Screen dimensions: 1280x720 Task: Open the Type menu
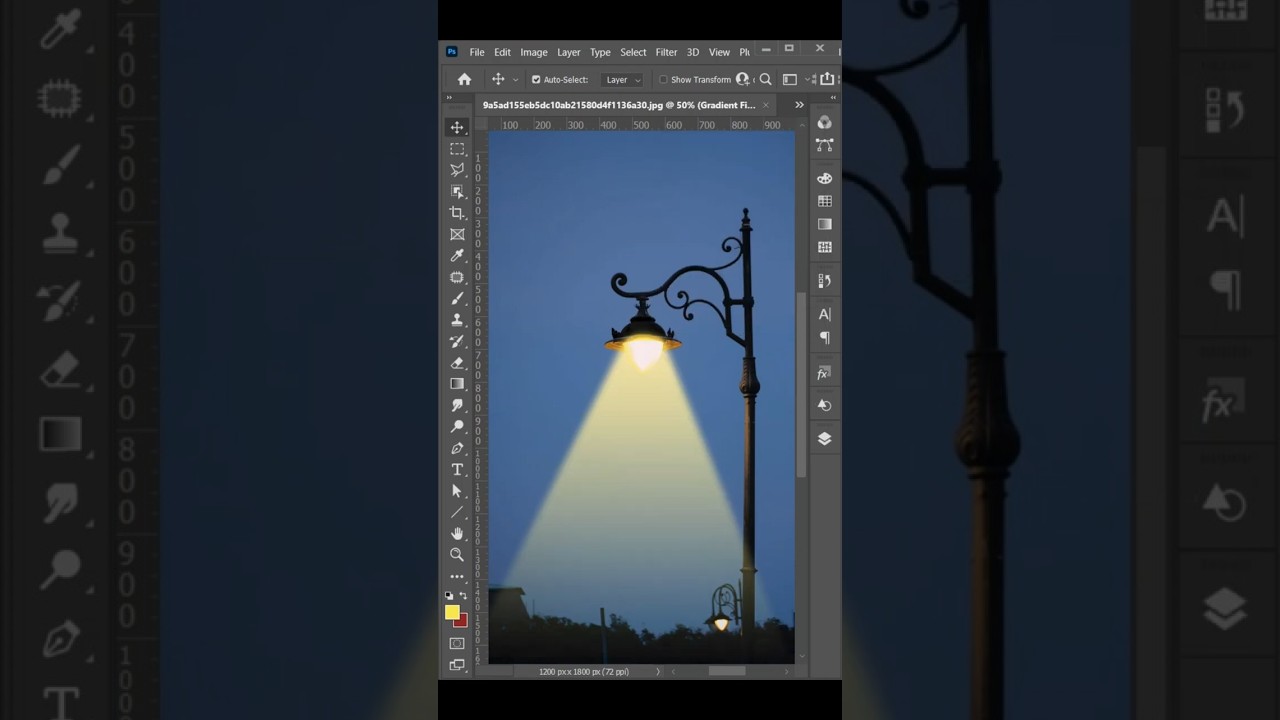600,52
